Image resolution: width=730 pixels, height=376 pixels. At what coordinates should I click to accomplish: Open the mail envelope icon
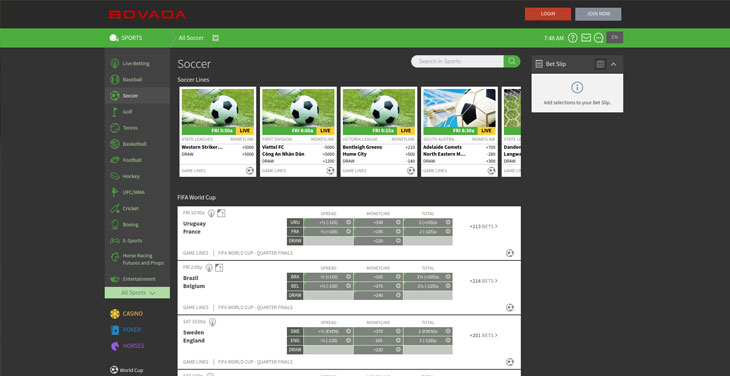click(586, 38)
